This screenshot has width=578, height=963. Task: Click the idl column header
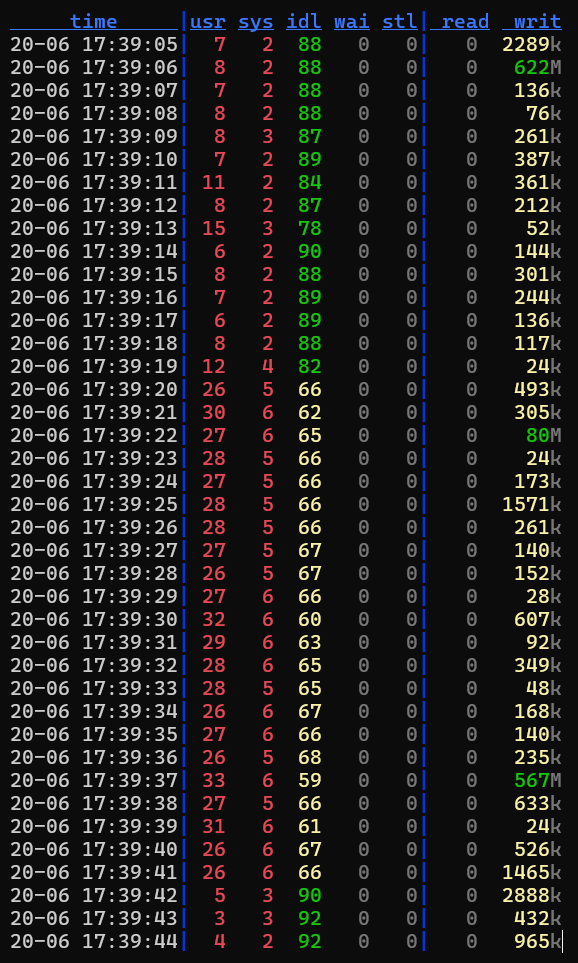304,21
